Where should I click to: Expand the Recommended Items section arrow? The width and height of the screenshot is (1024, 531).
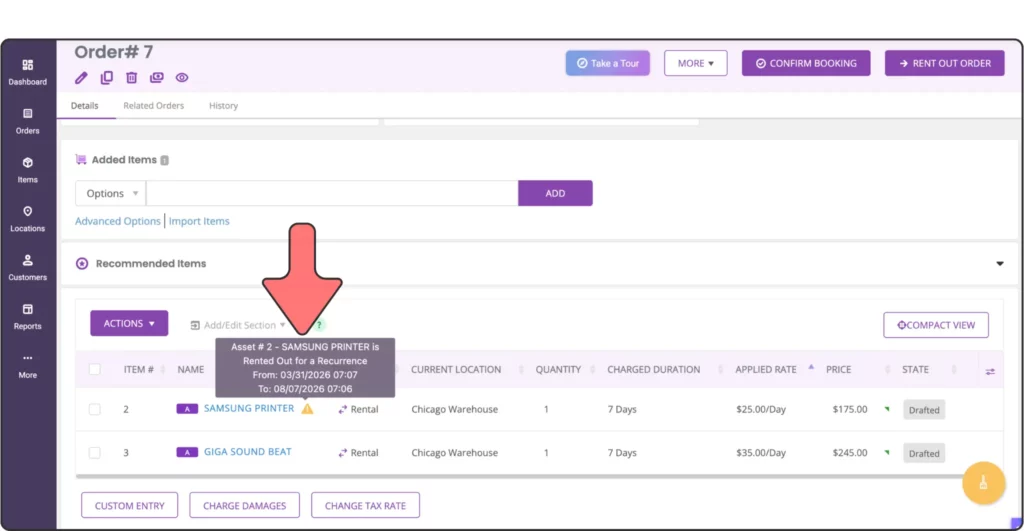[999, 264]
